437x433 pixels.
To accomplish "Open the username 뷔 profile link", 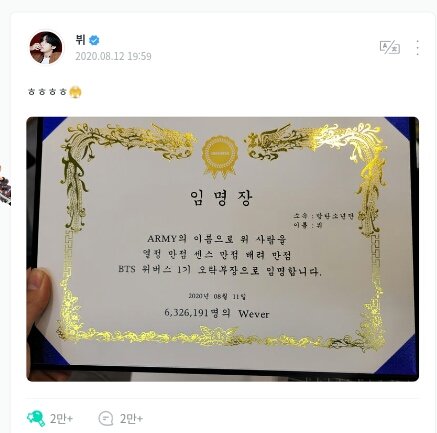I will [x=80, y=40].
